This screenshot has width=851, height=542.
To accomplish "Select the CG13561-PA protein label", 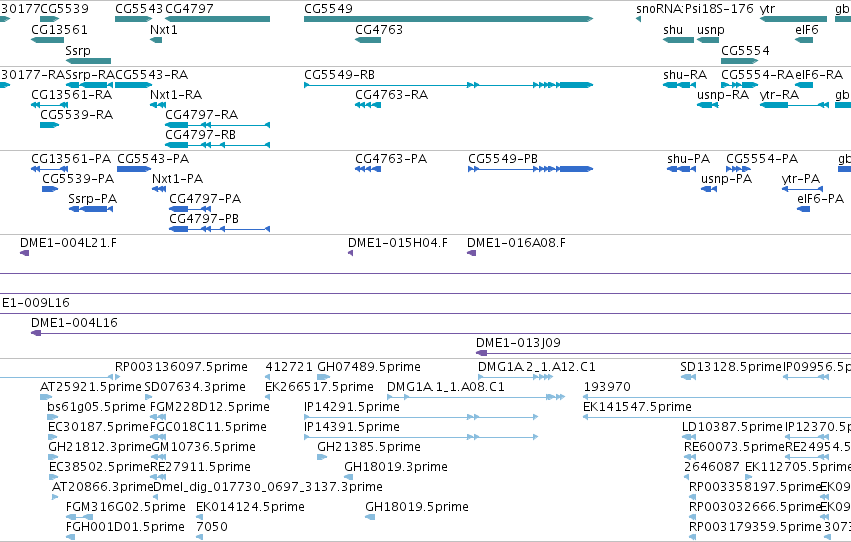I will point(71,159).
